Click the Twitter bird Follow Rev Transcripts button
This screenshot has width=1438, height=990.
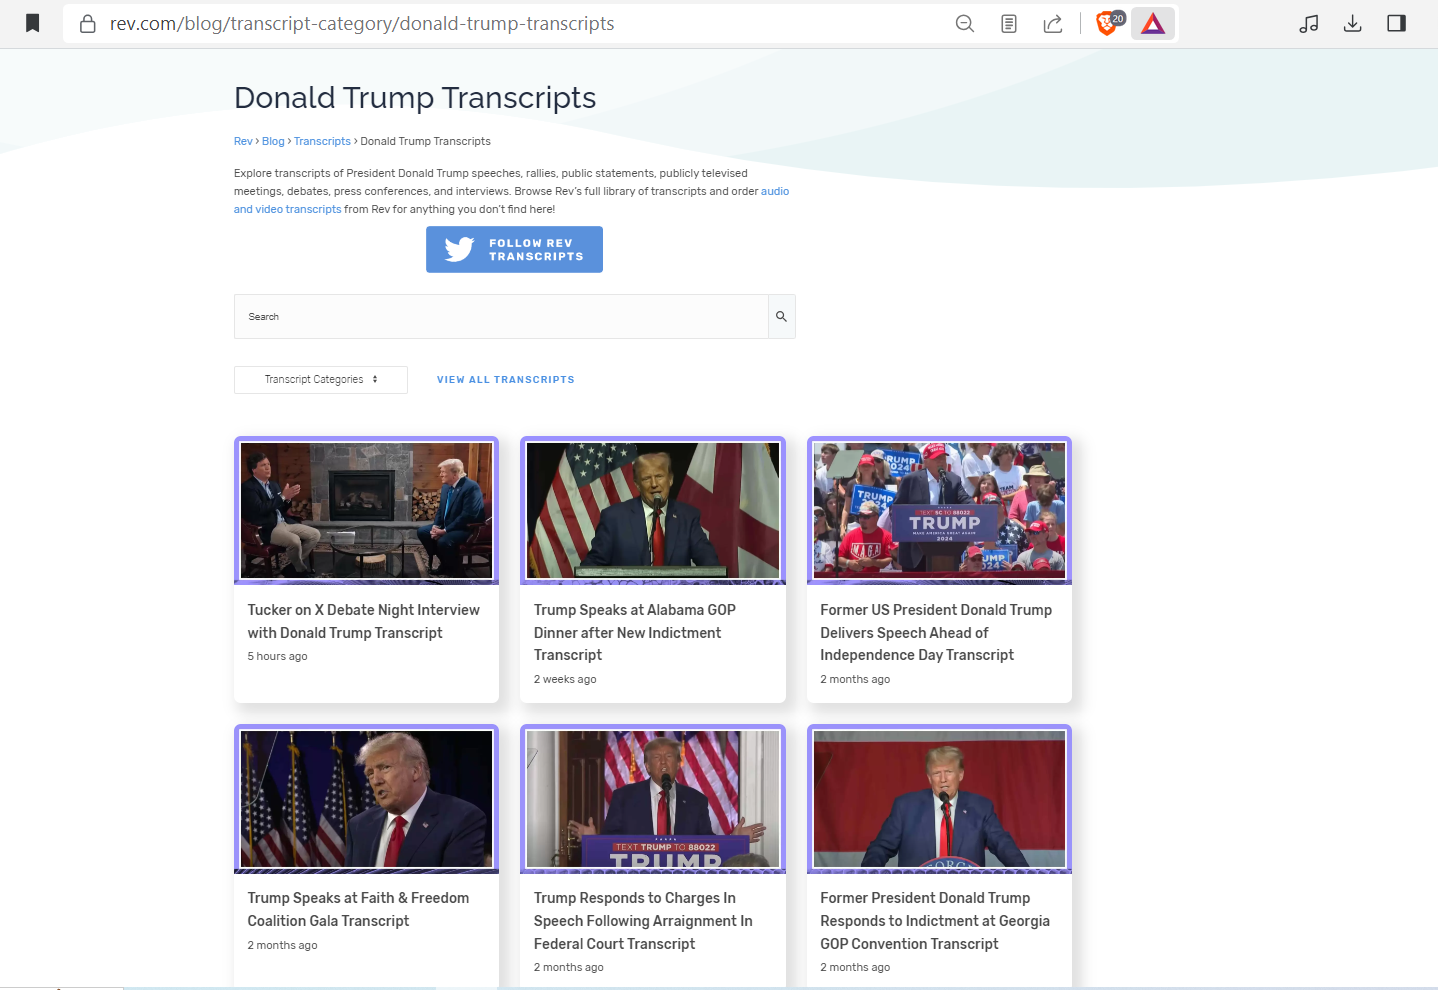[x=514, y=249]
